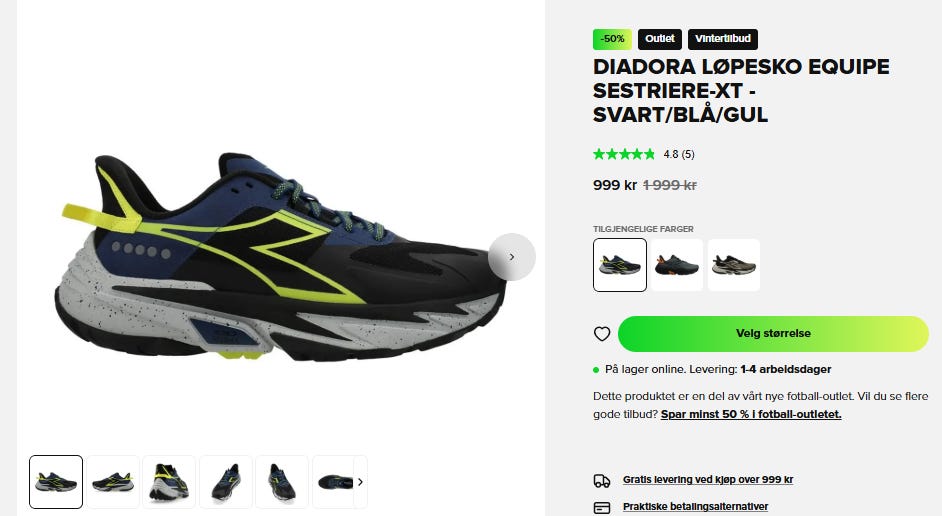Choose the black/blue/yellow color variant

[x=620, y=265]
